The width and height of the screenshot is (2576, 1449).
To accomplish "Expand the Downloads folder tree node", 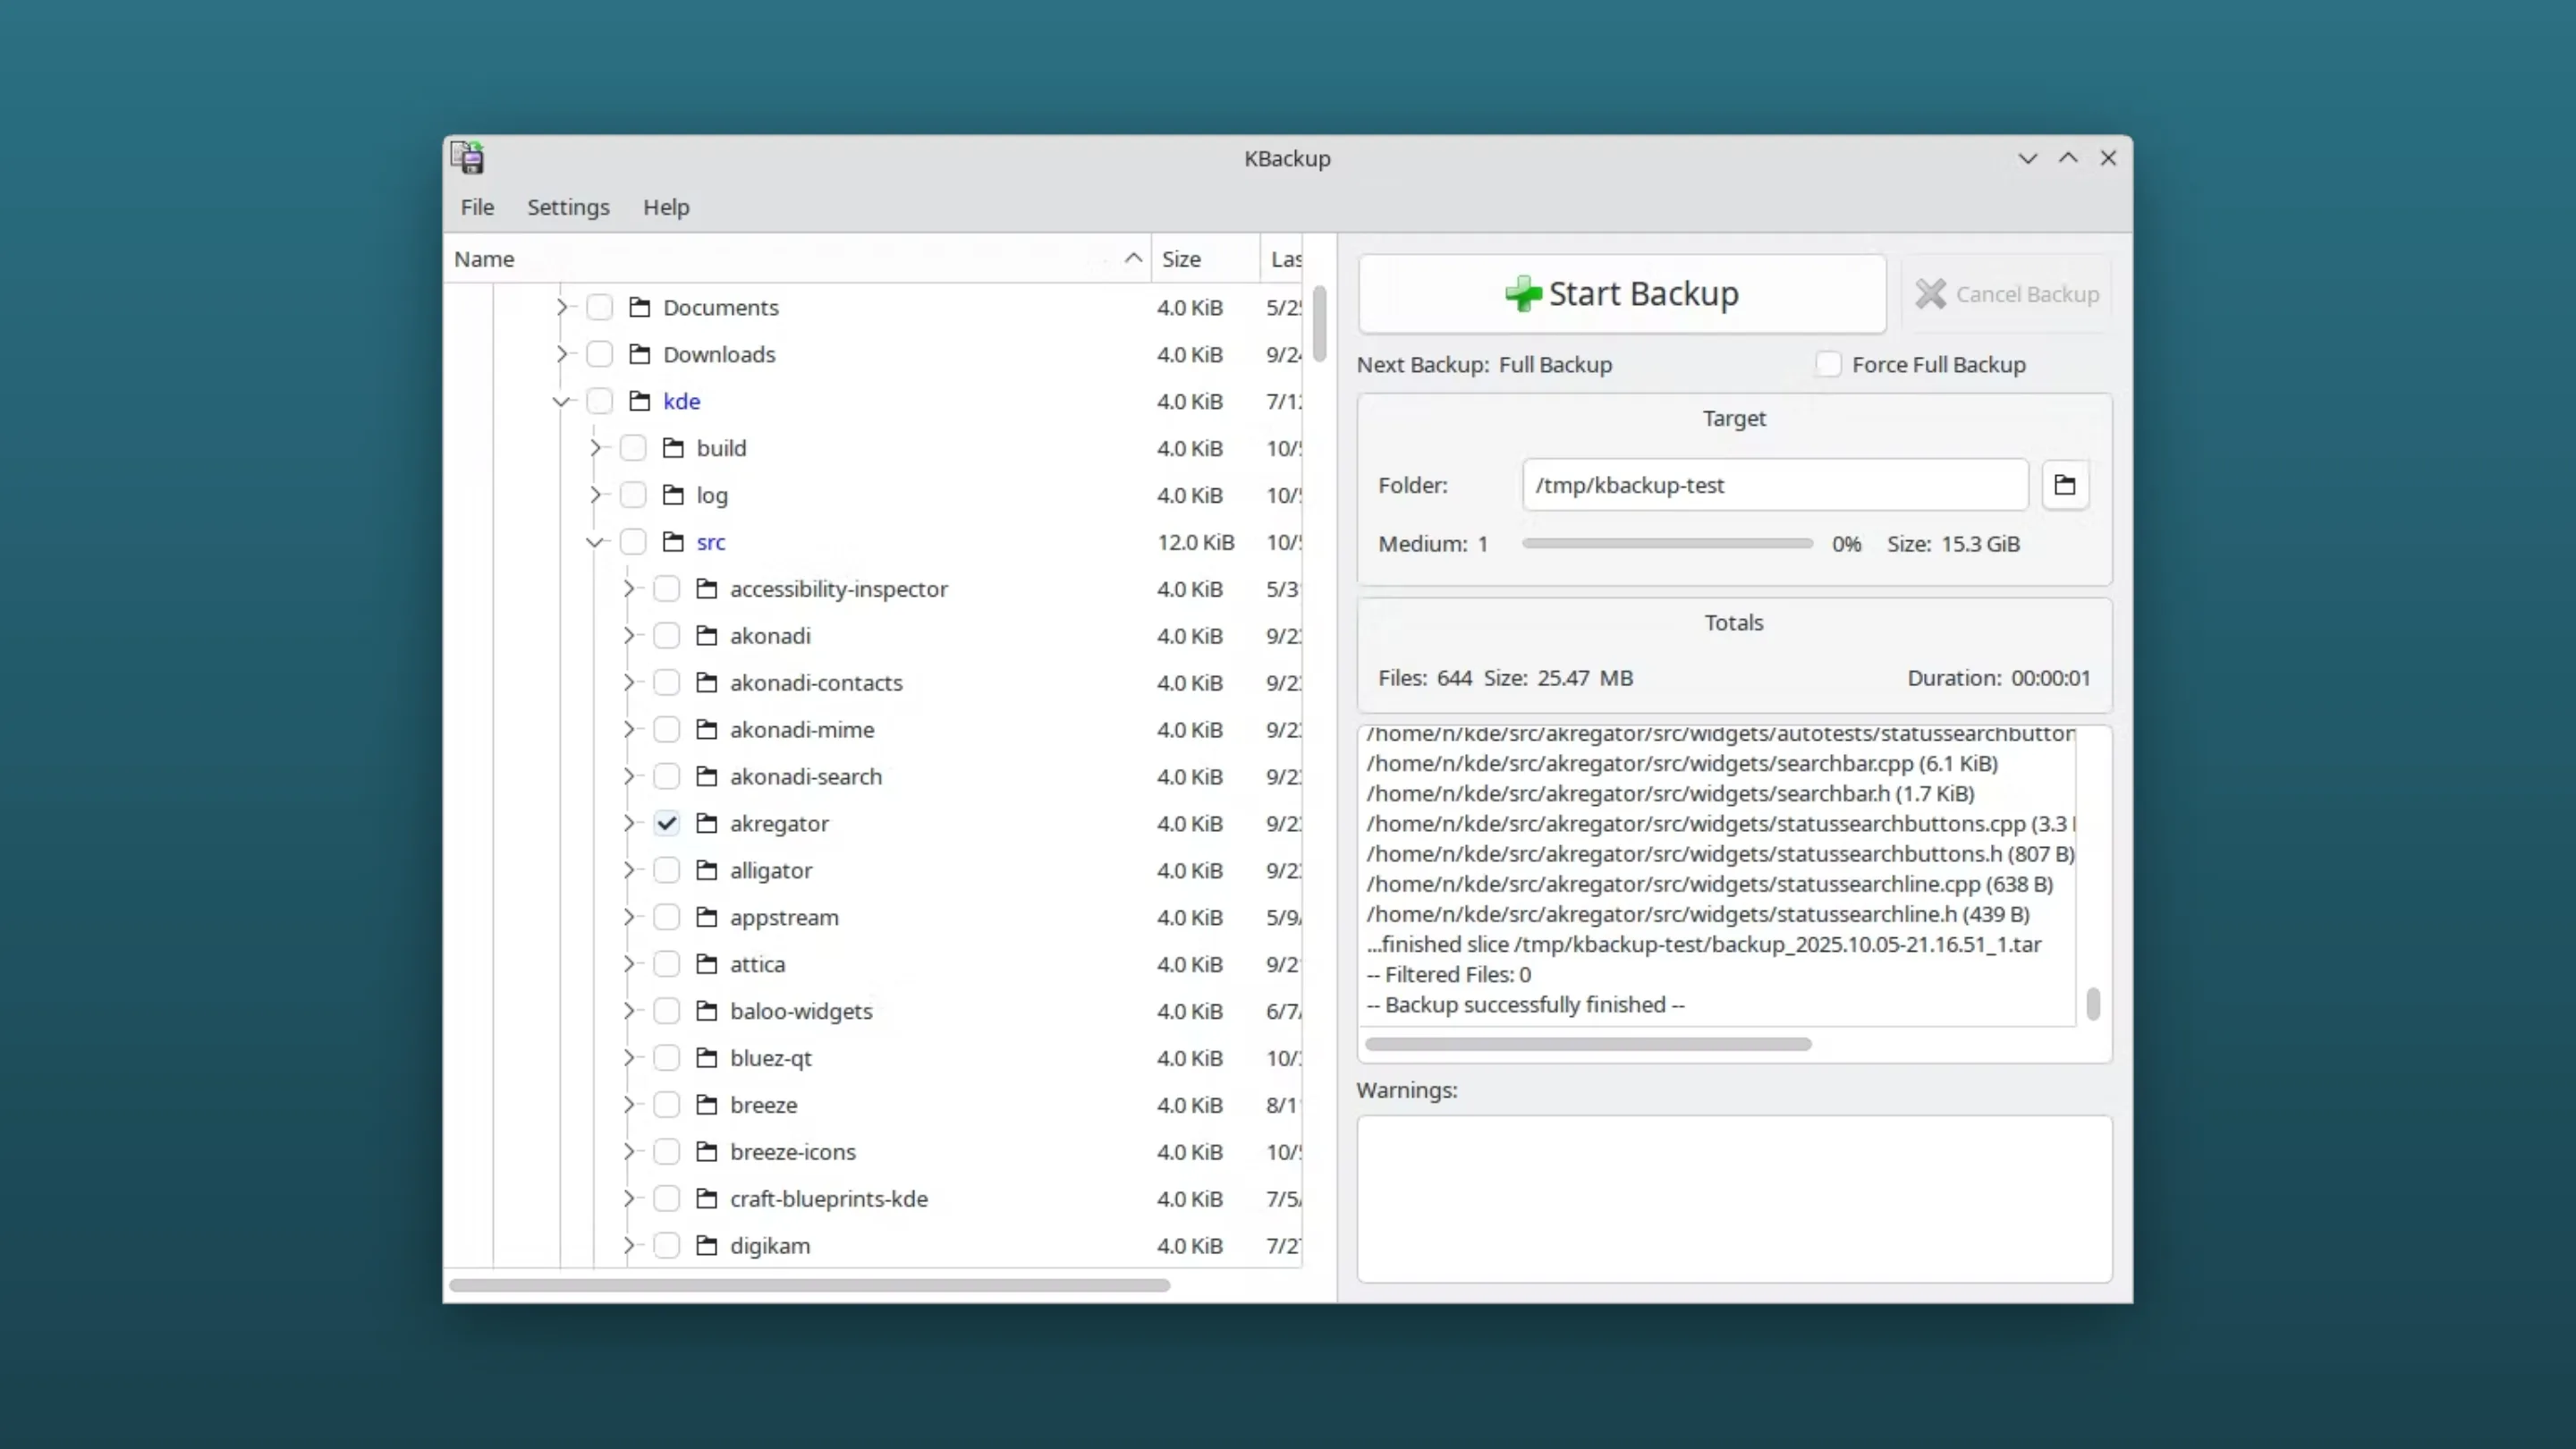I will [562, 354].
